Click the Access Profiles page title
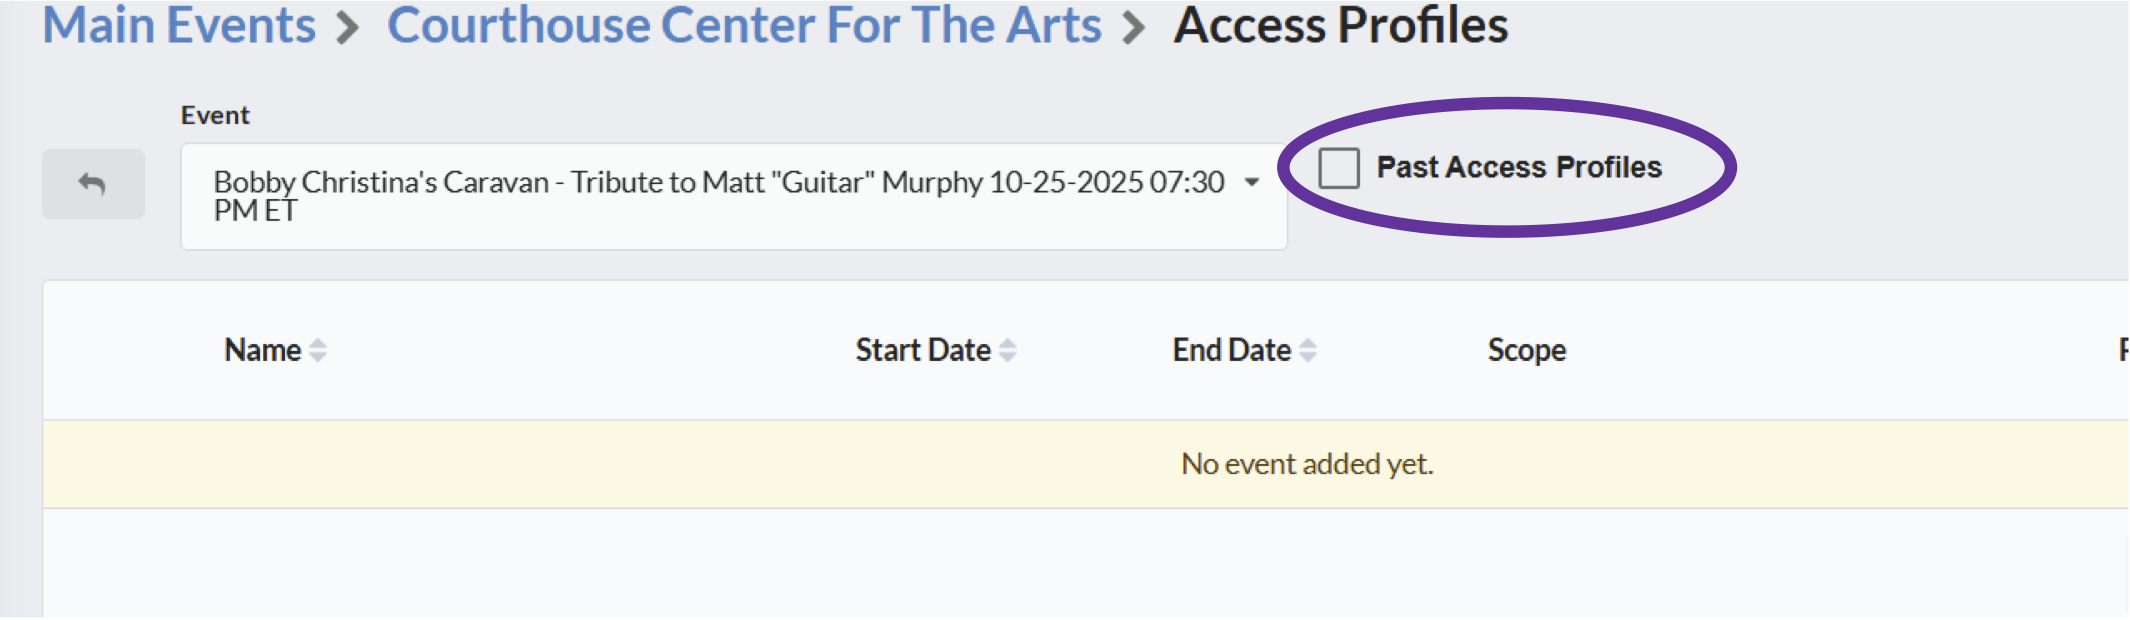 (x=1341, y=25)
